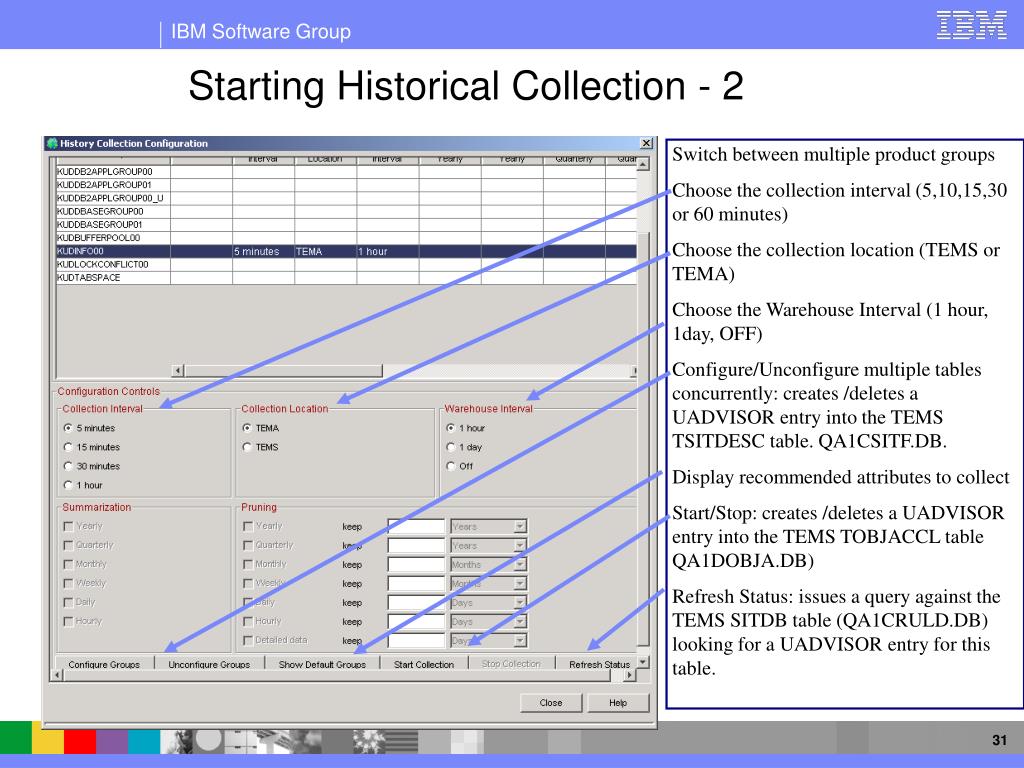Select the 30 minutes collection interval
Viewport: 1024px width, 768px height.
68,466
